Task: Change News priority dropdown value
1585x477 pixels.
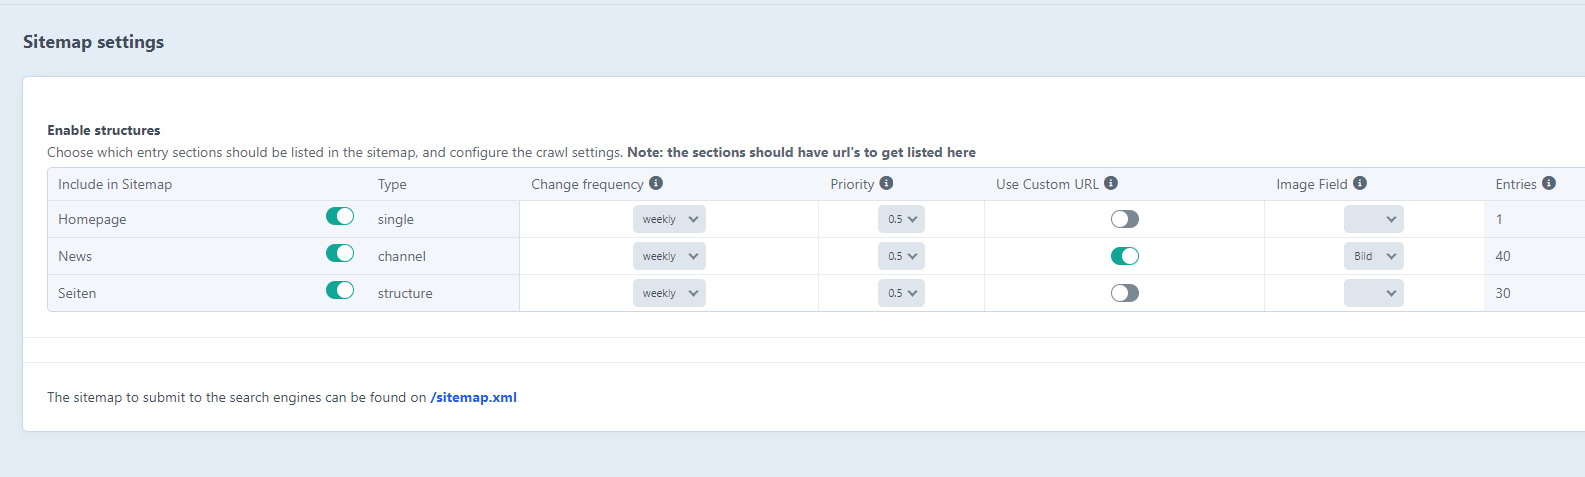Action: [901, 256]
